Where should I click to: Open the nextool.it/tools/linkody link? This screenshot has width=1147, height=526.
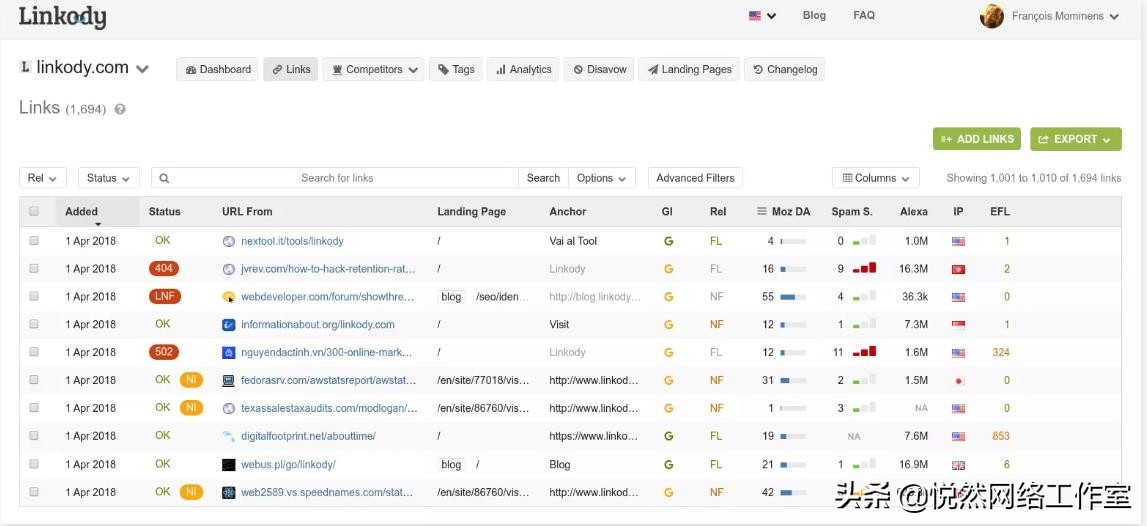(x=292, y=241)
